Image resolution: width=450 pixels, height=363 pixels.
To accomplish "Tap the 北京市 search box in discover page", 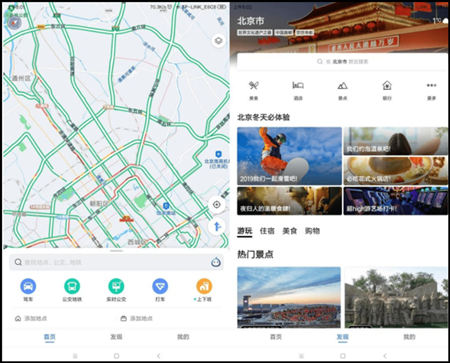I will (342, 62).
